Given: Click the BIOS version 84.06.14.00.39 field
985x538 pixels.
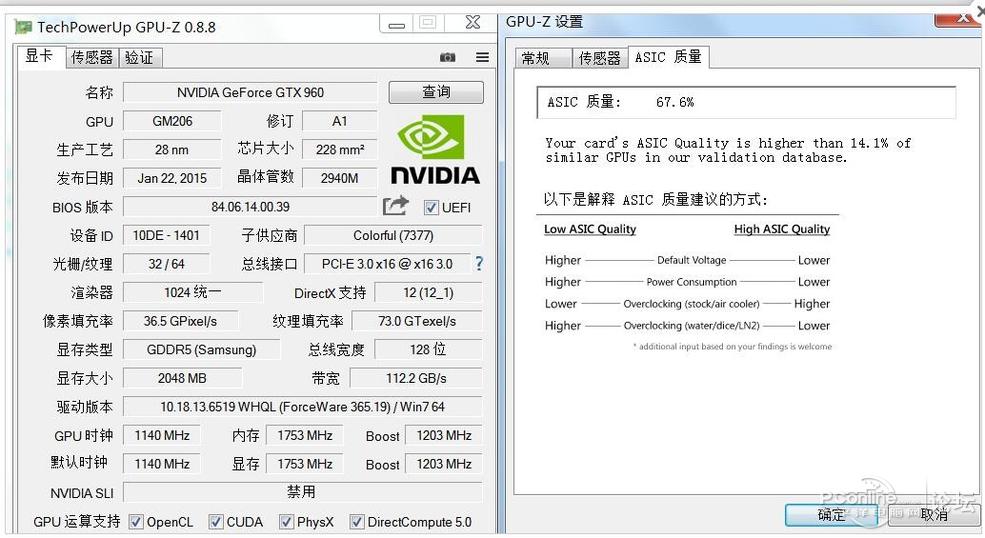Looking at the screenshot, I should pyautogui.click(x=250, y=207).
